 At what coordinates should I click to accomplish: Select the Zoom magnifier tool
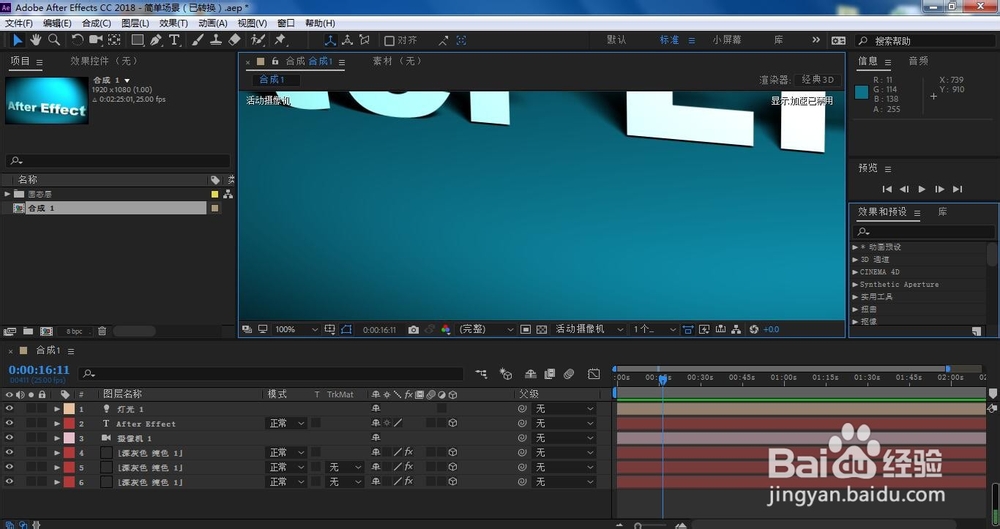pos(54,40)
